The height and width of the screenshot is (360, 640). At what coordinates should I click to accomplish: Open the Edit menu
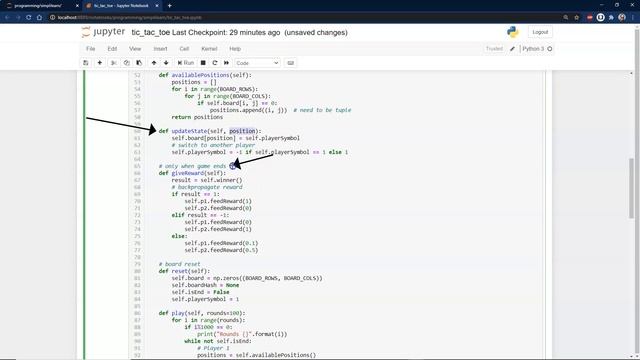(112, 49)
